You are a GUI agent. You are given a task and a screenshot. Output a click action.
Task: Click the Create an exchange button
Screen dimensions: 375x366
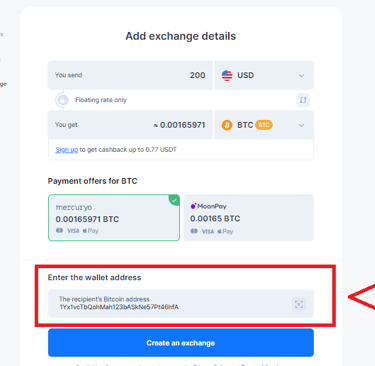click(181, 343)
